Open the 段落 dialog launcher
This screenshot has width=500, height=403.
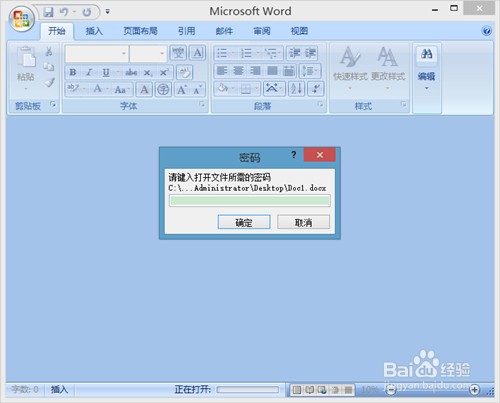pyautogui.click(x=320, y=104)
